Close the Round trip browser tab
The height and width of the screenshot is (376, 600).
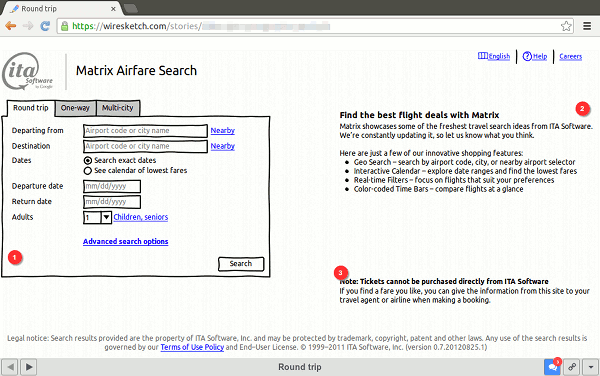pyautogui.click(x=113, y=8)
